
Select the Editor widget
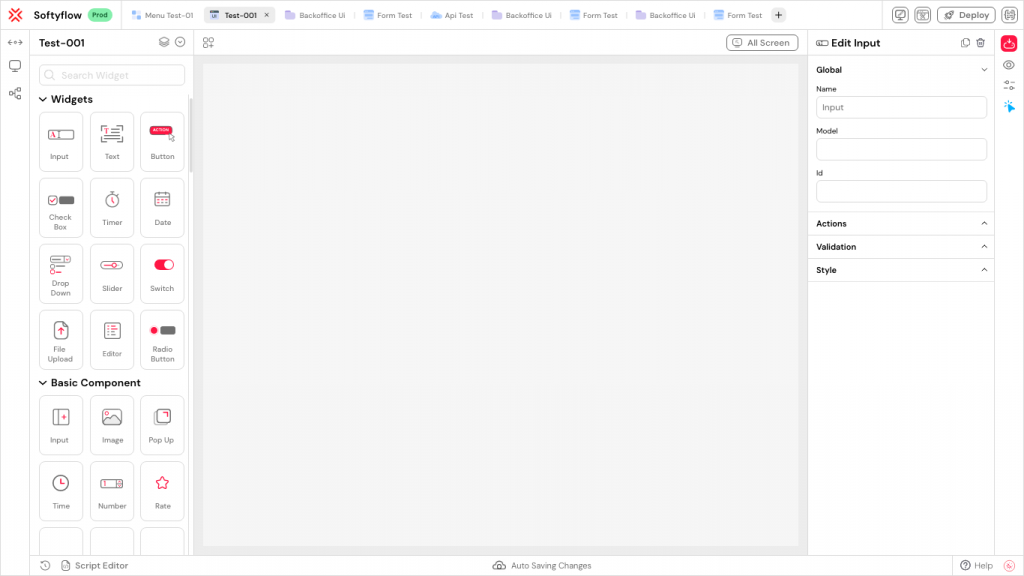pos(112,339)
